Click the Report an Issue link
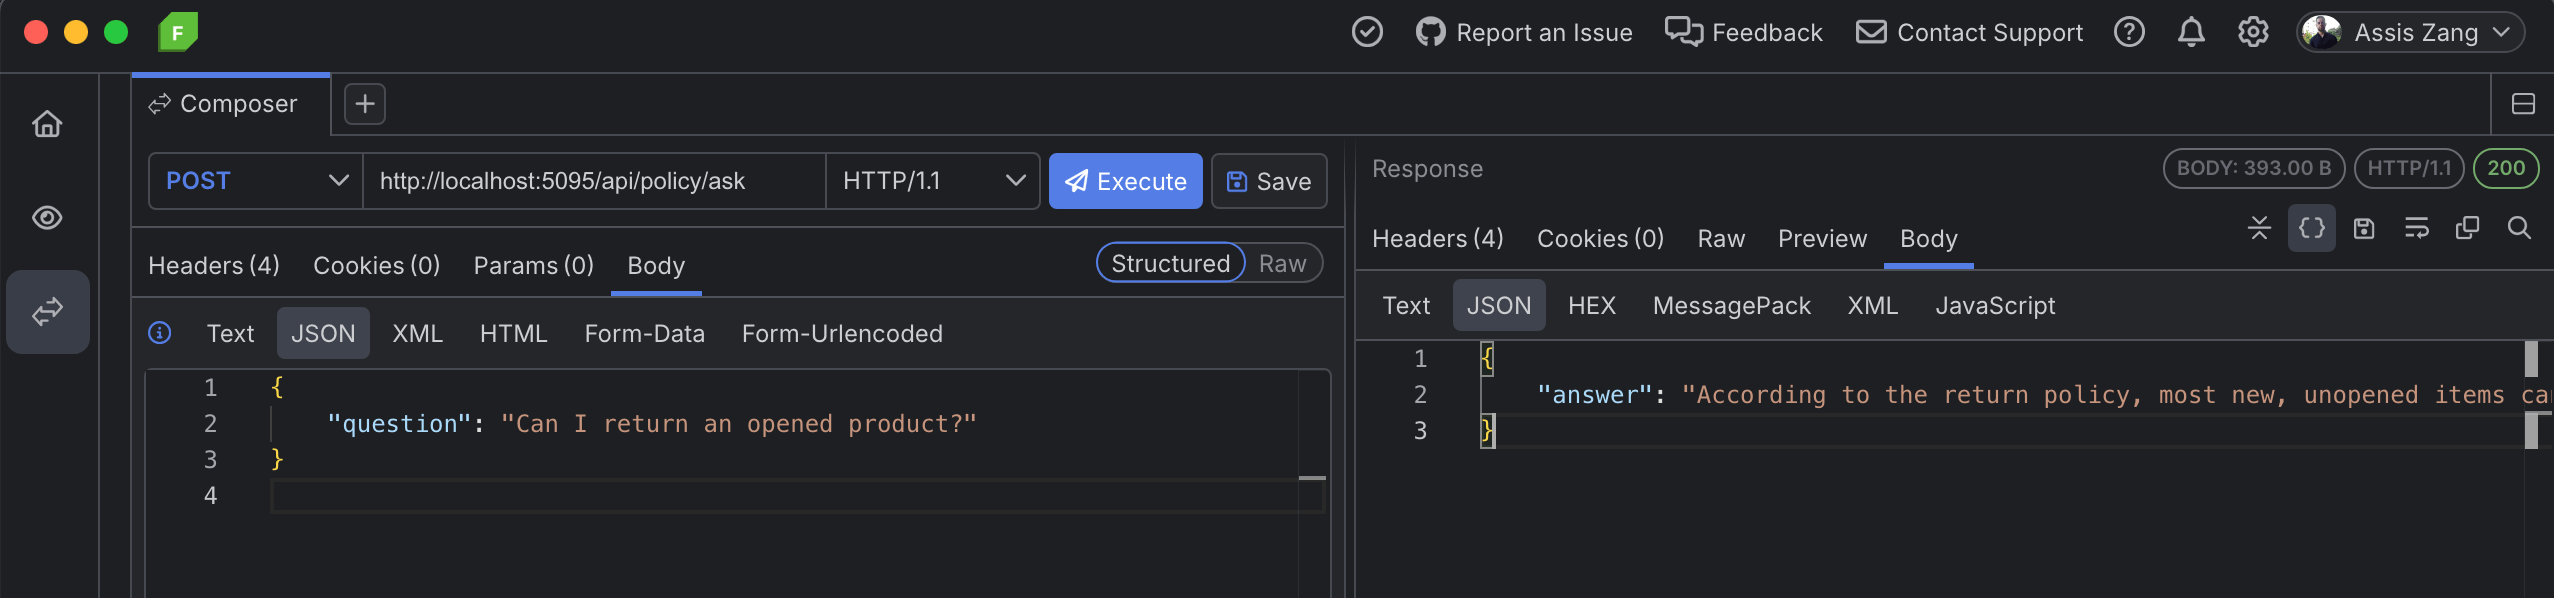This screenshot has height=598, width=2554. click(1524, 33)
